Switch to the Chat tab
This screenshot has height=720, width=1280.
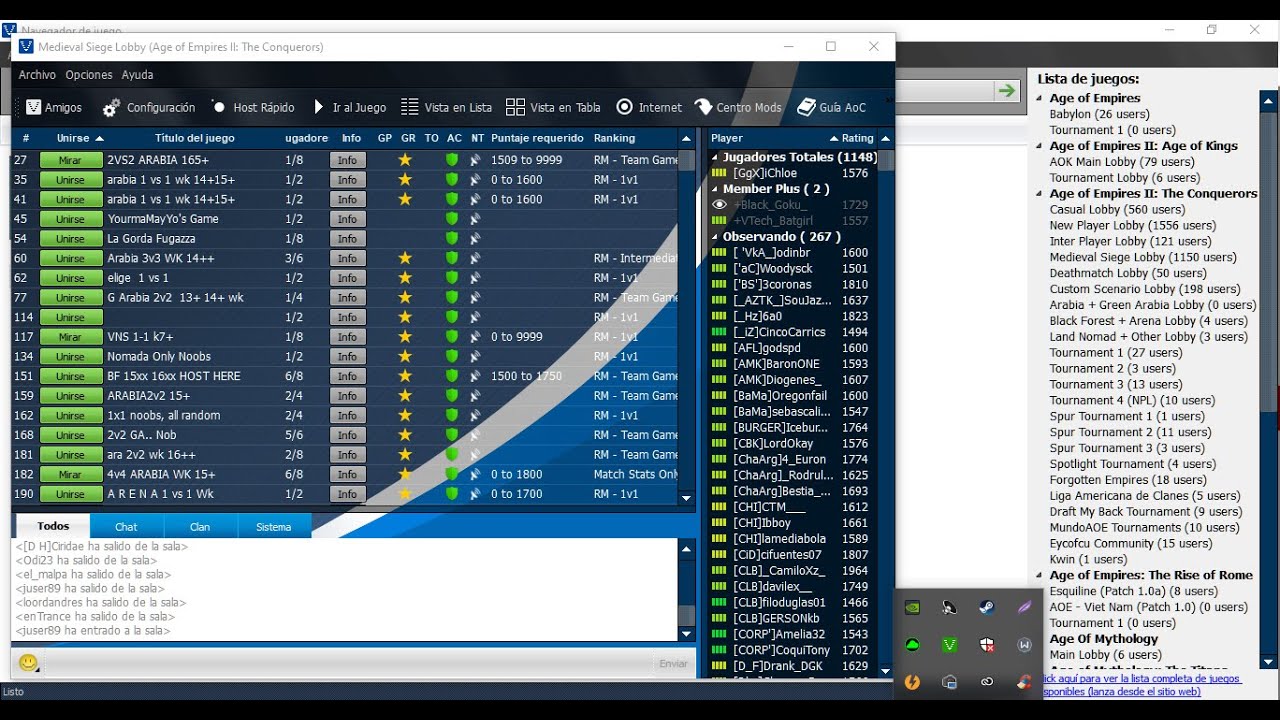(x=126, y=527)
